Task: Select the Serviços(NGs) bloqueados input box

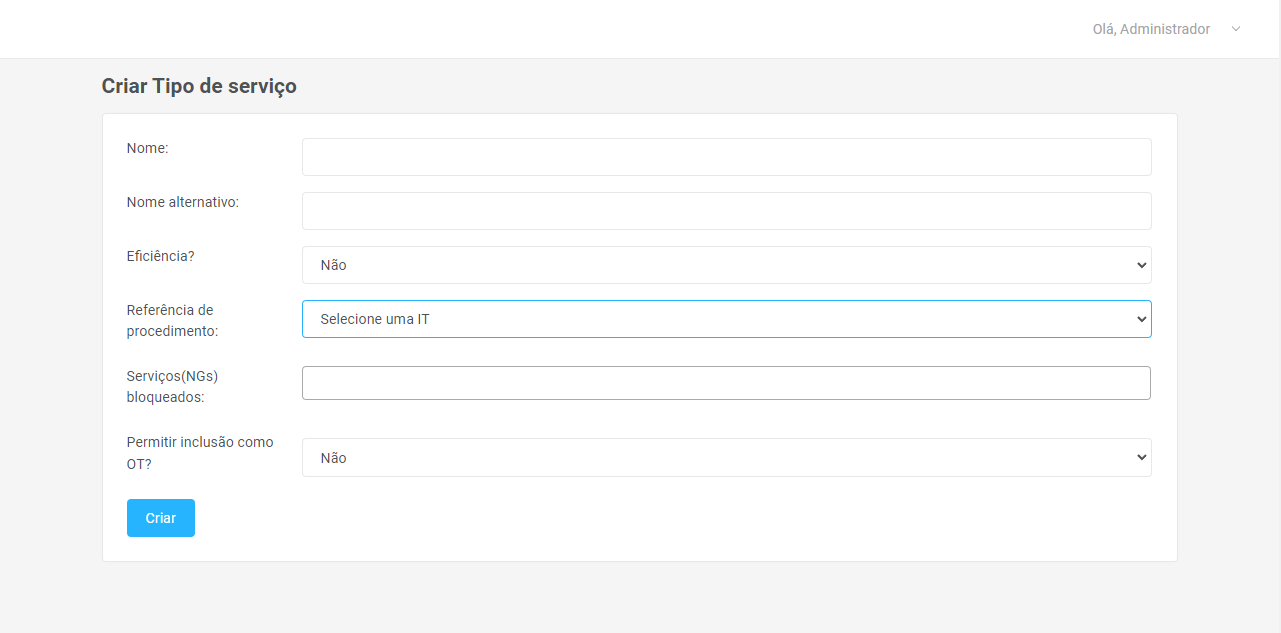Action: pos(726,383)
